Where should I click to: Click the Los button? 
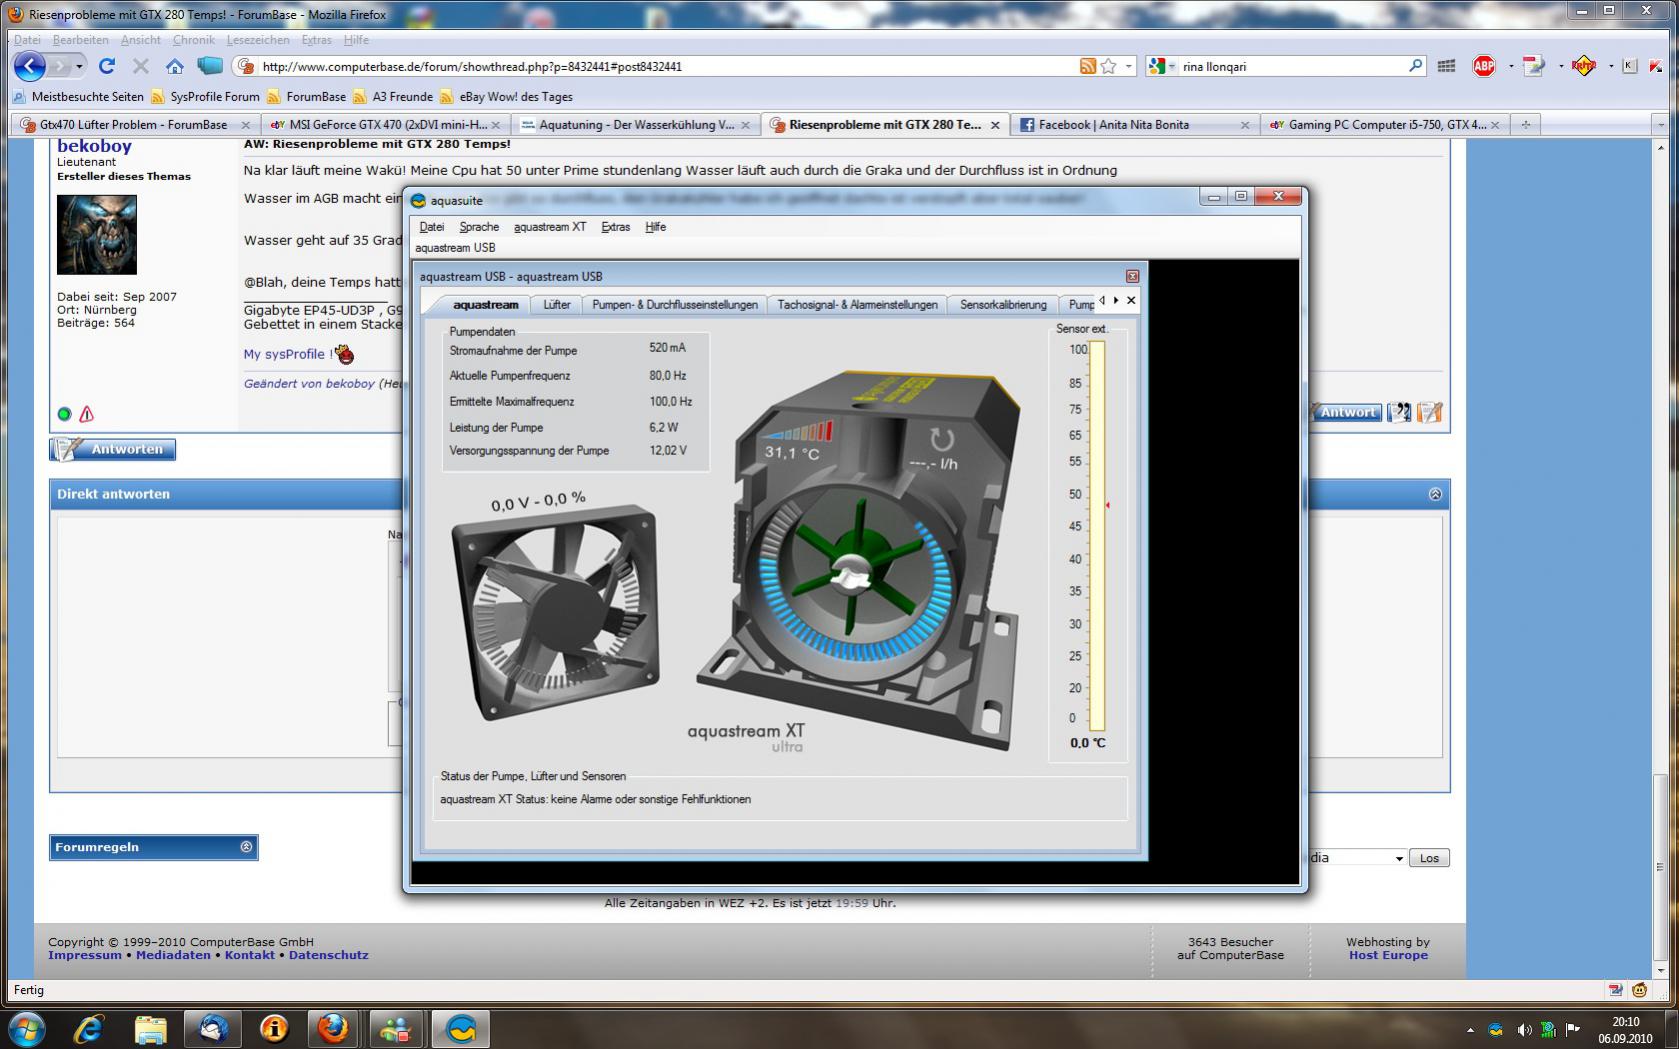pyautogui.click(x=1429, y=858)
